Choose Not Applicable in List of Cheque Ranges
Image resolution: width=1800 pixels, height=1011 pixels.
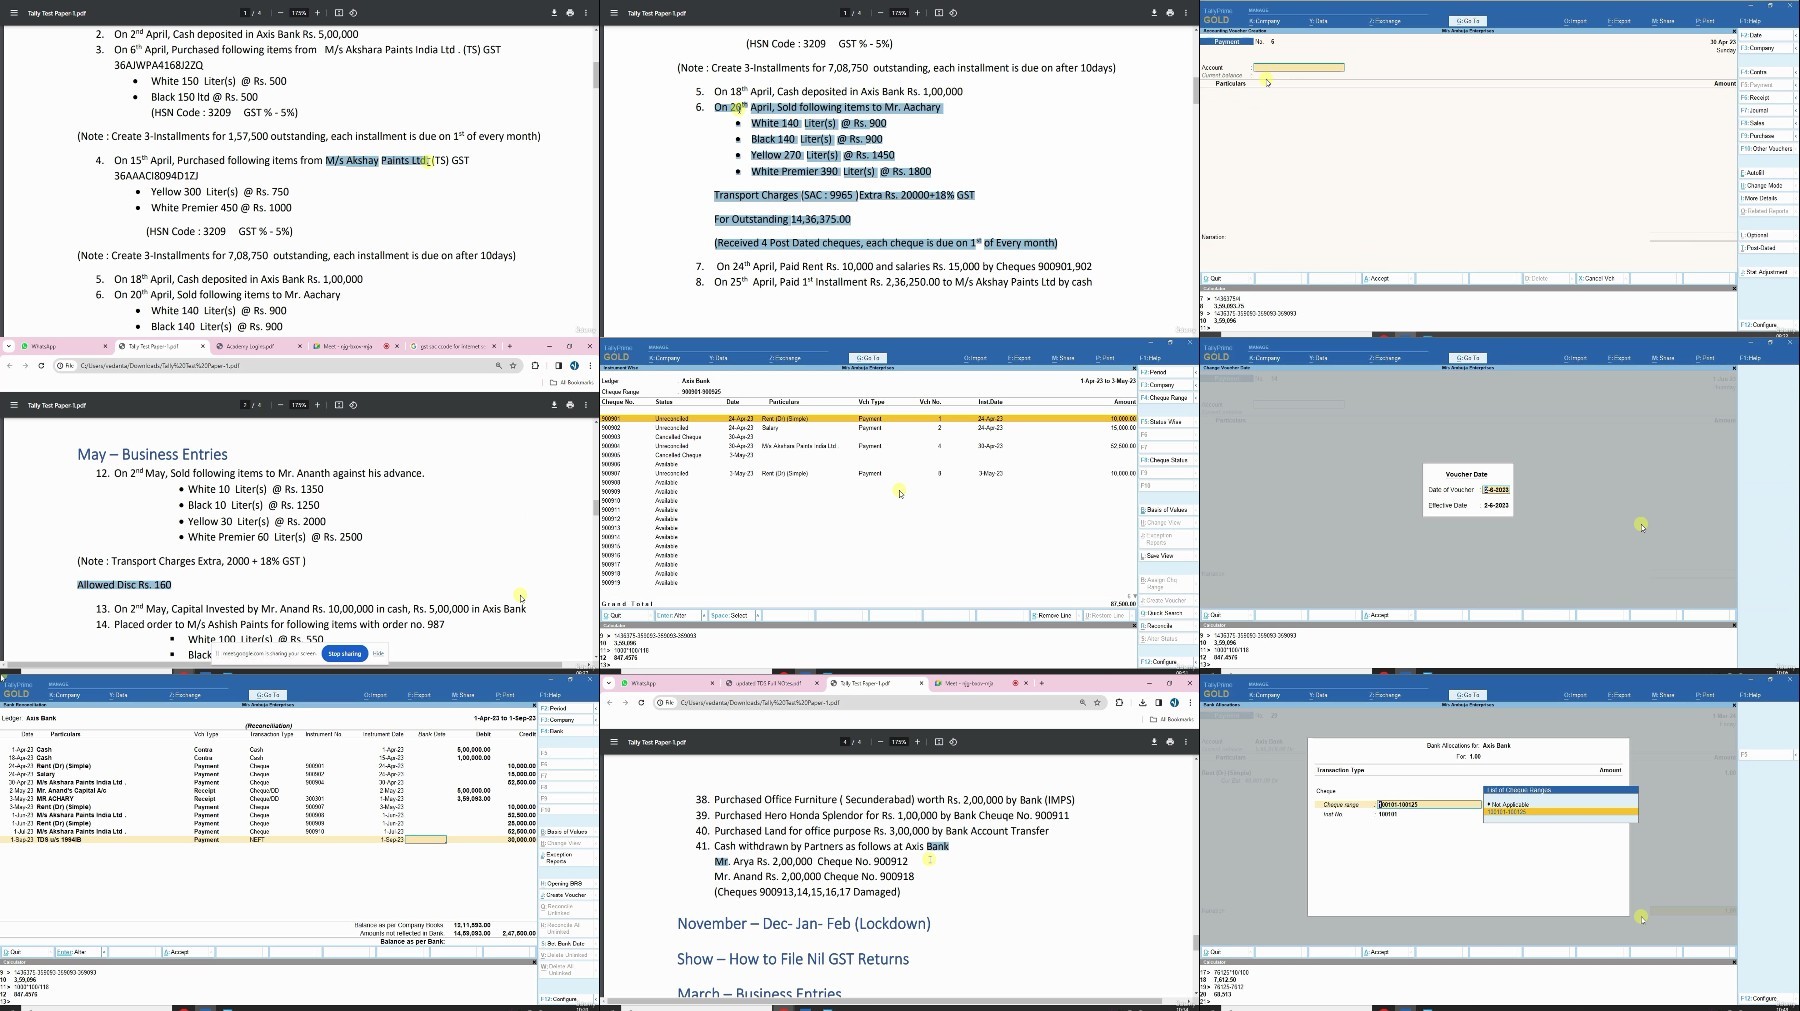point(1560,804)
